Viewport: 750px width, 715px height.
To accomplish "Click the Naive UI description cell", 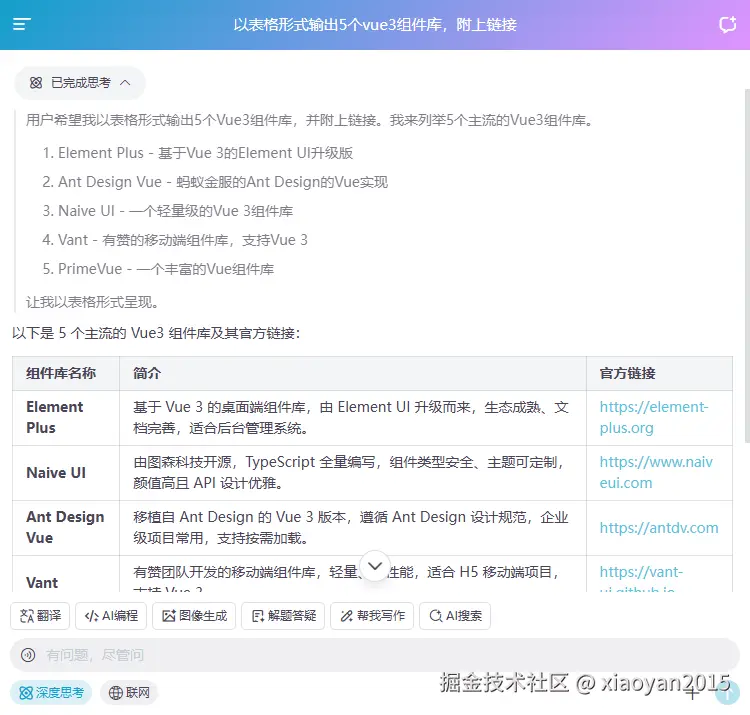I will (x=353, y=473).
